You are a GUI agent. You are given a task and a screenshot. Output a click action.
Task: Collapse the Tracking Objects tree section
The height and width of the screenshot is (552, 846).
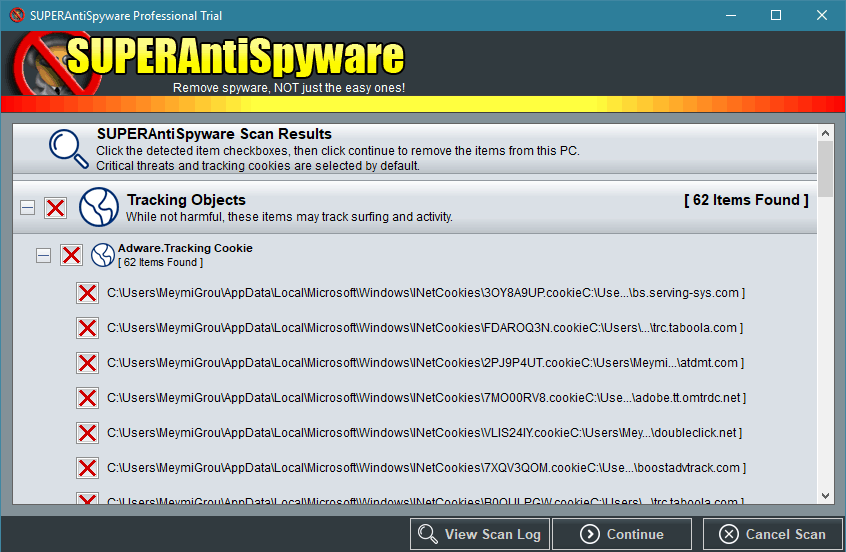[28, 208]
